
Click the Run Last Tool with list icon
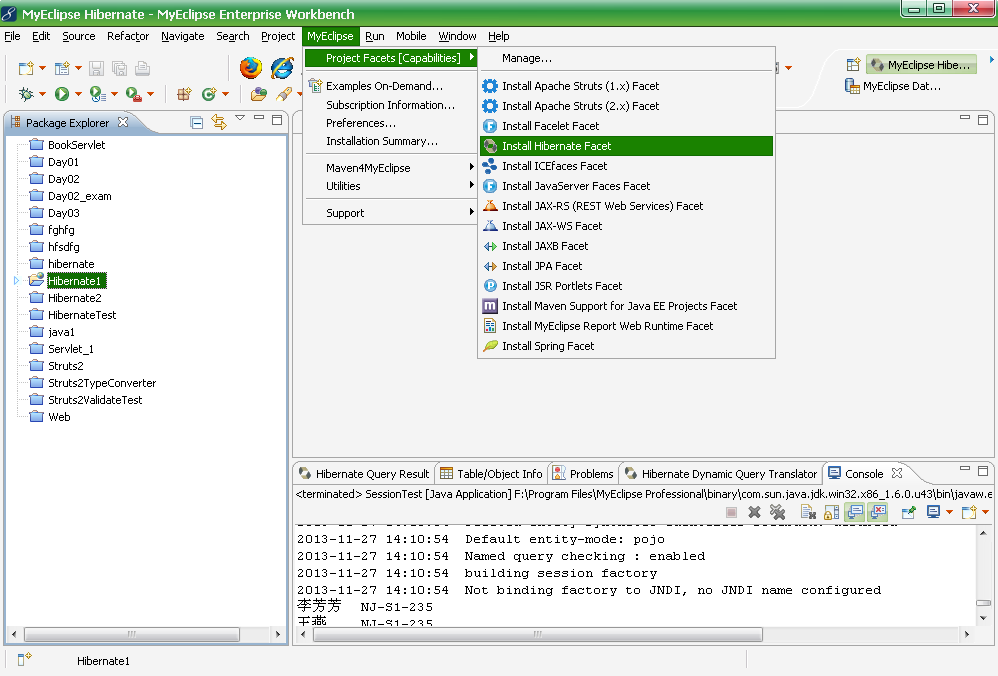[x=97, y=94]
